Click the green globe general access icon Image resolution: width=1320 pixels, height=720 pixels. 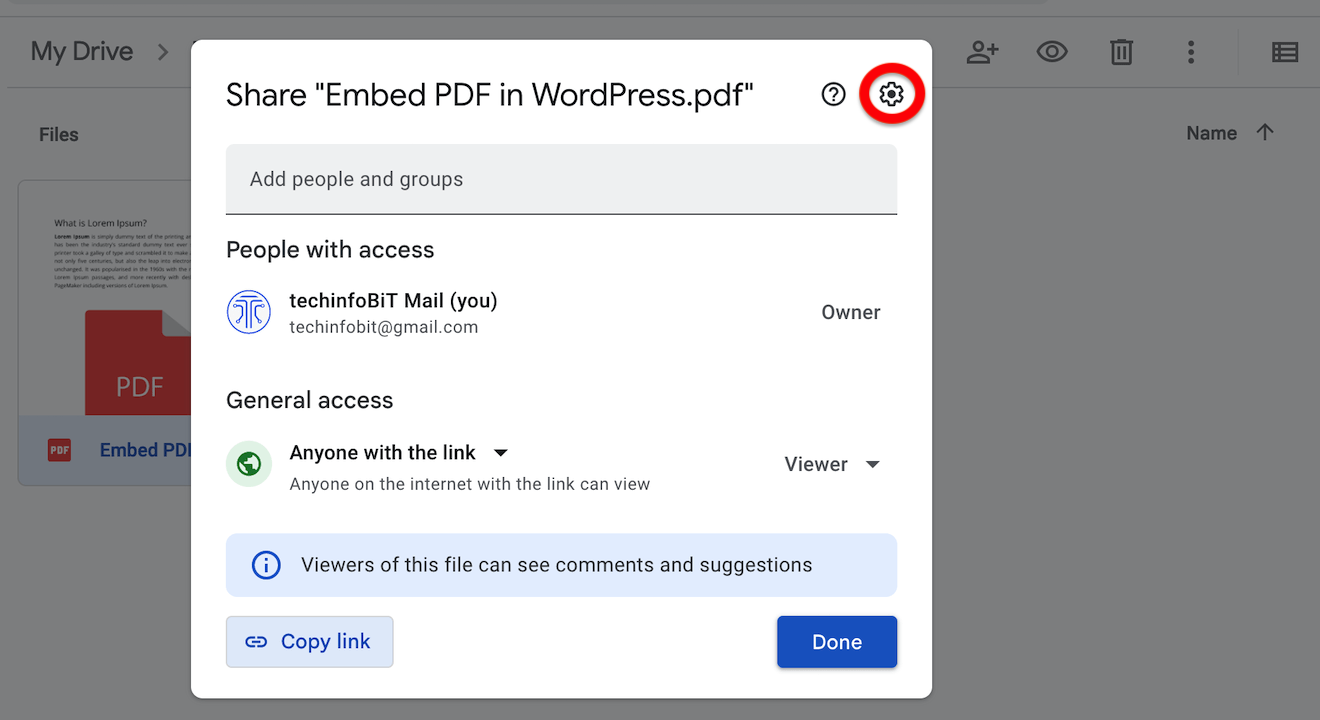[249, 464]
